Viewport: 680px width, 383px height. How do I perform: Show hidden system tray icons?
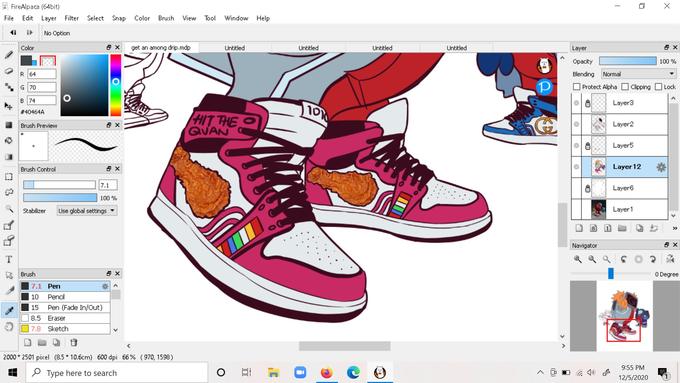tap(540, 372)
